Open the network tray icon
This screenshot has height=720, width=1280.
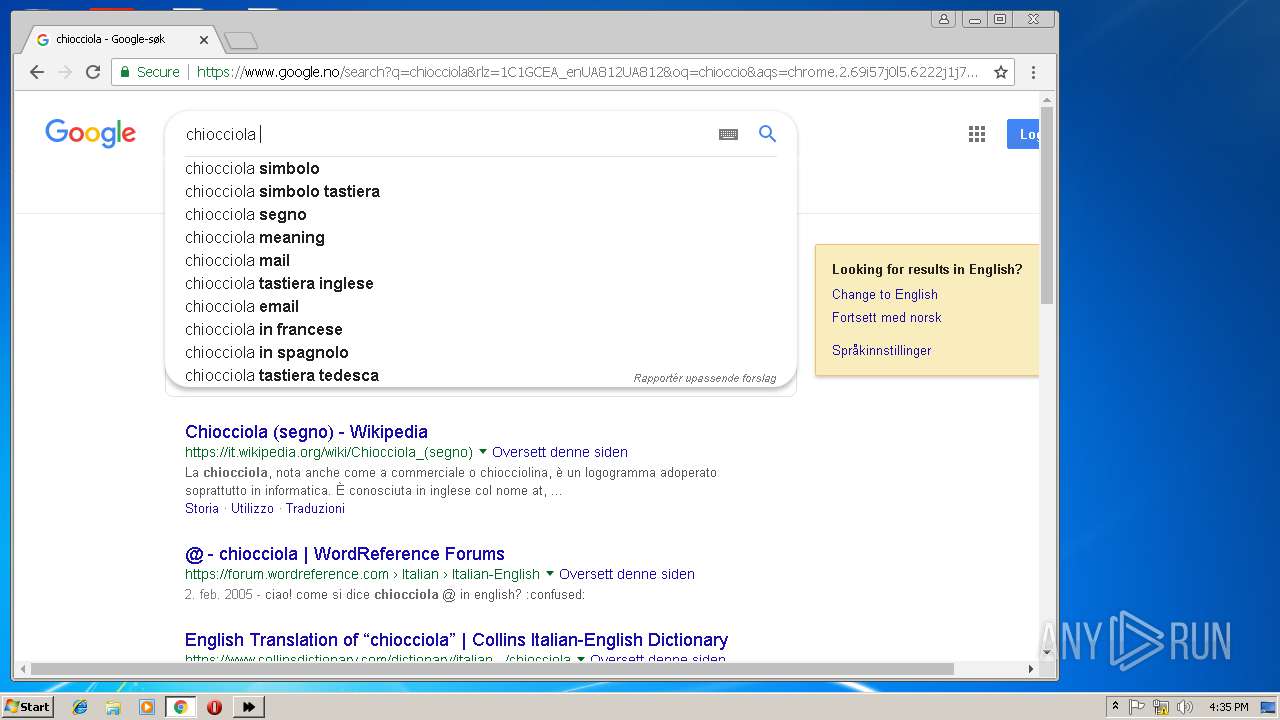[x=1161, y=707]
